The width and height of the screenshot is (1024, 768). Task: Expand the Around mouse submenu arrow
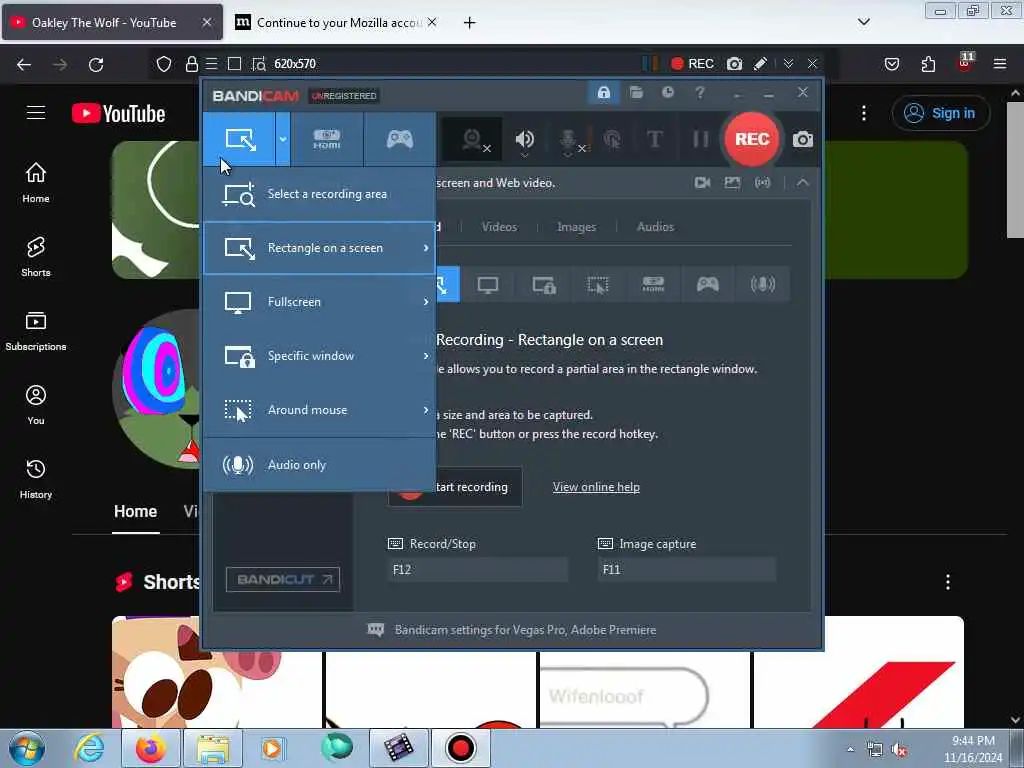pos(426,410)
